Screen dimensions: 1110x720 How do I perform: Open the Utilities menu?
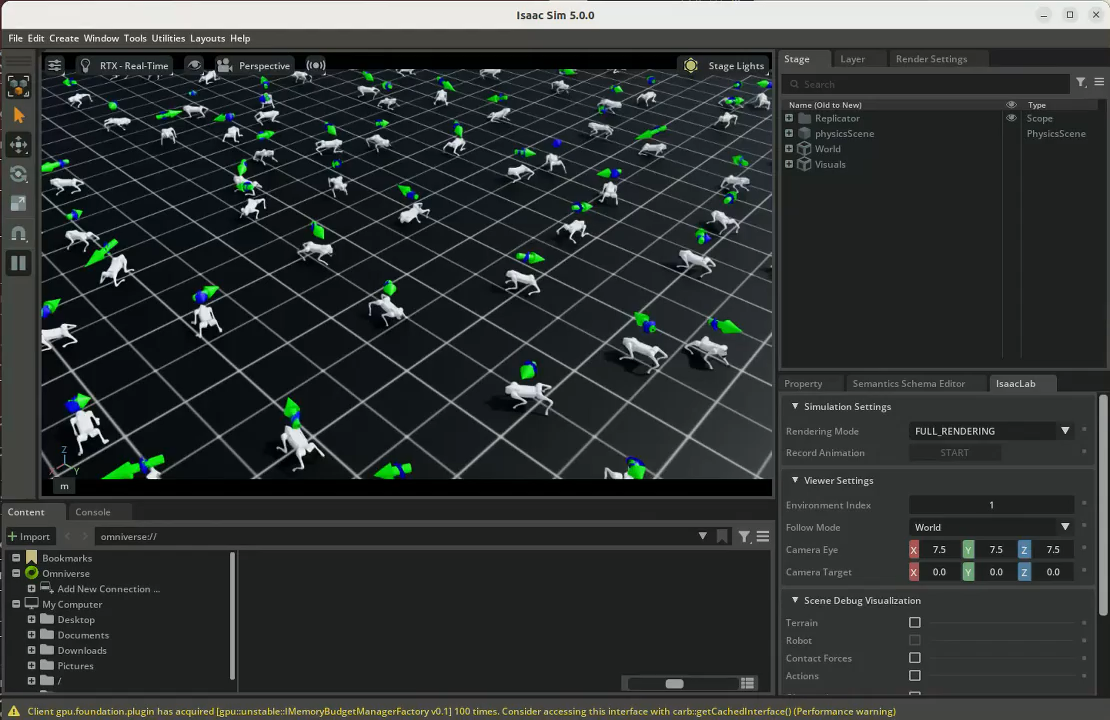[x=168, y=38]
